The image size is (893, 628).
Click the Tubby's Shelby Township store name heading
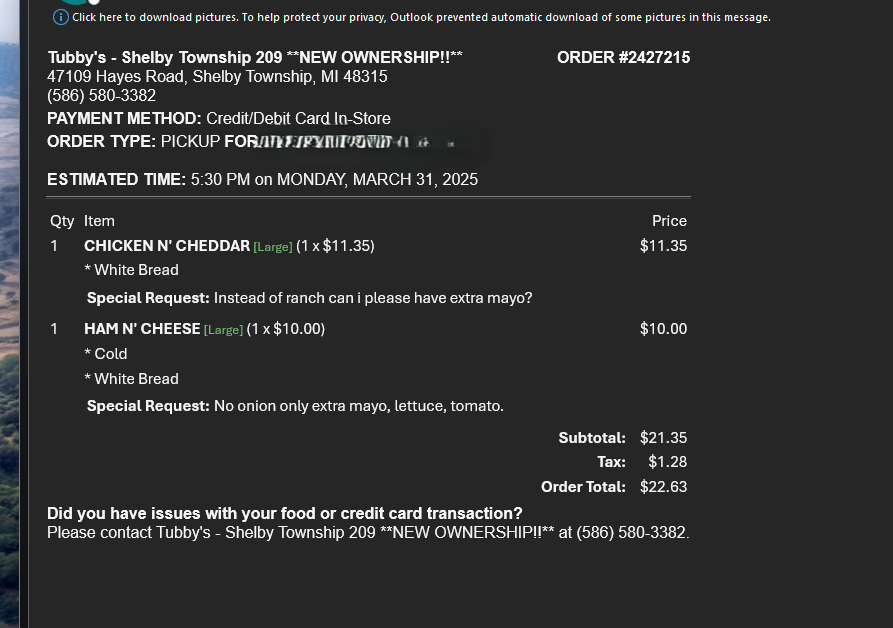(x=255, y=57)
